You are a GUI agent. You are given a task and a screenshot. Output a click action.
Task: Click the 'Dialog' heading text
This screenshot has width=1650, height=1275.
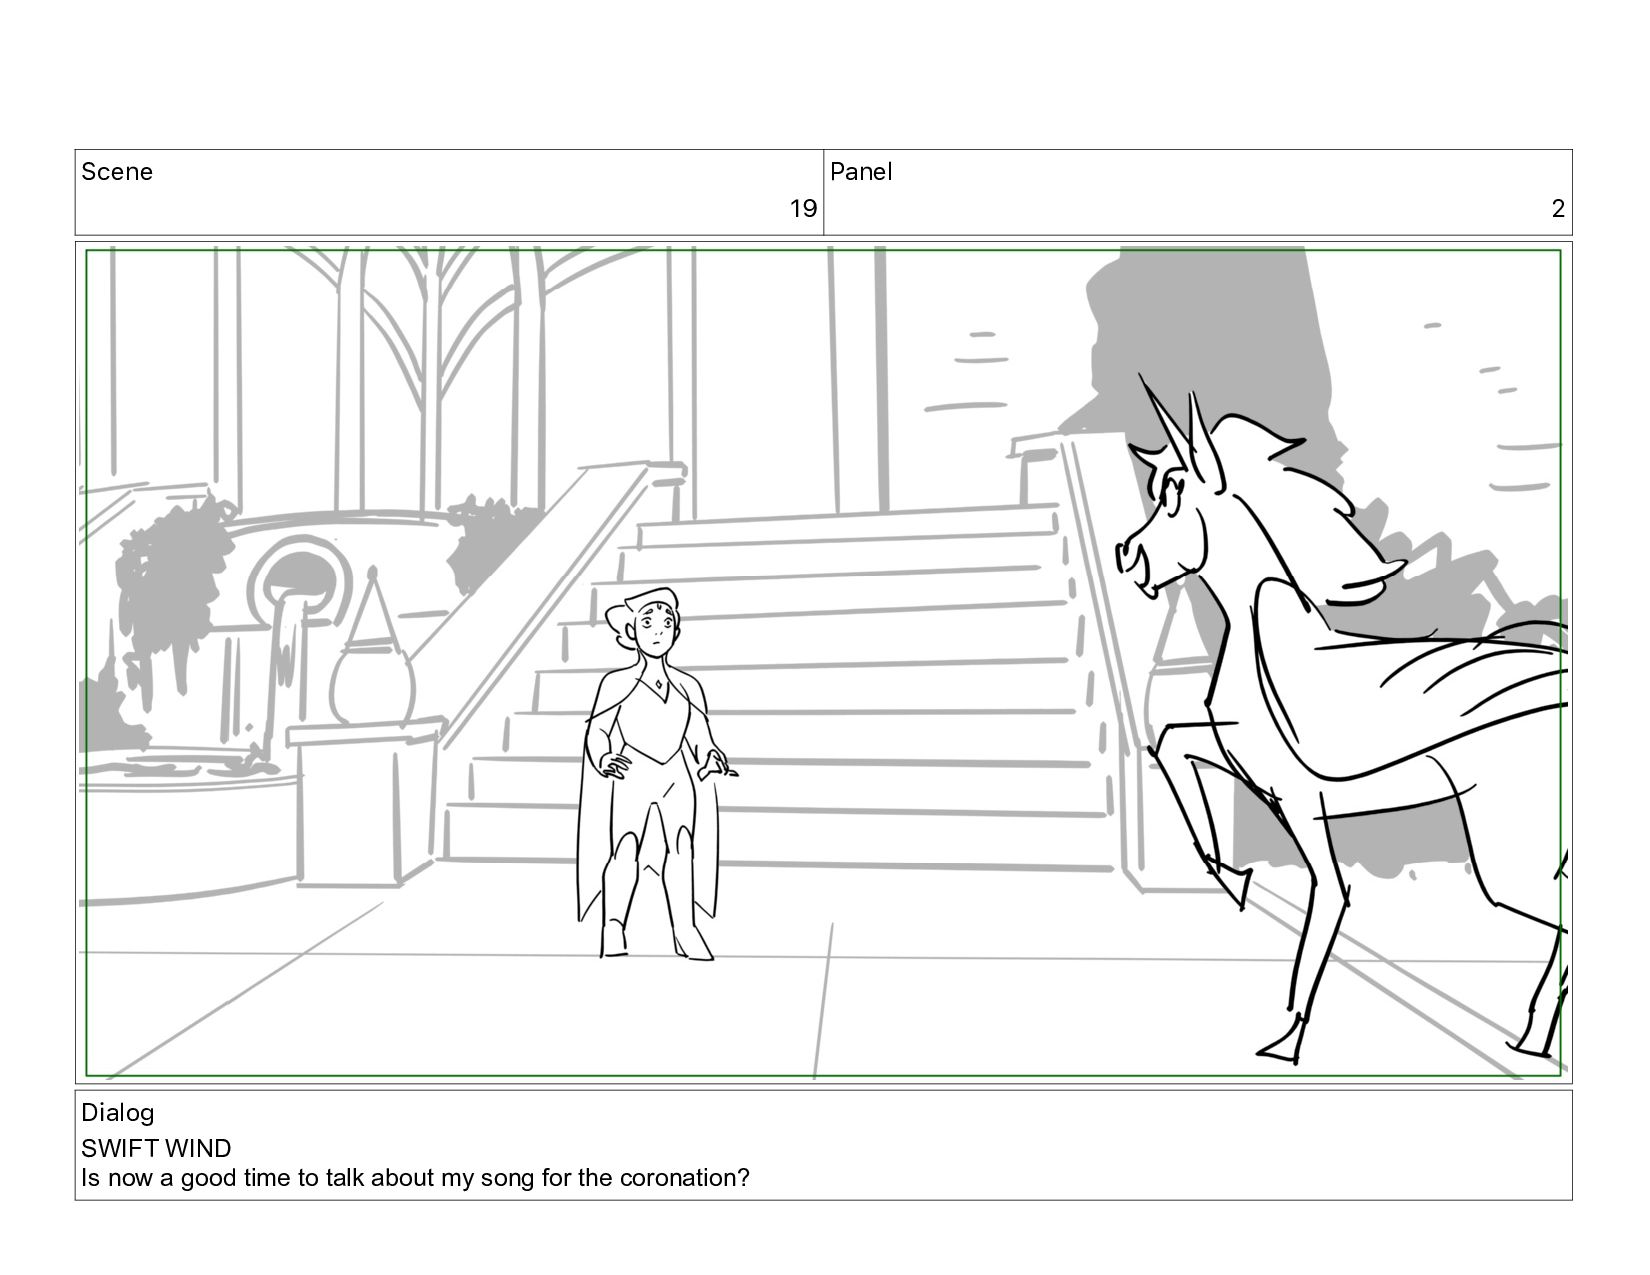(x=118, y=1113)
